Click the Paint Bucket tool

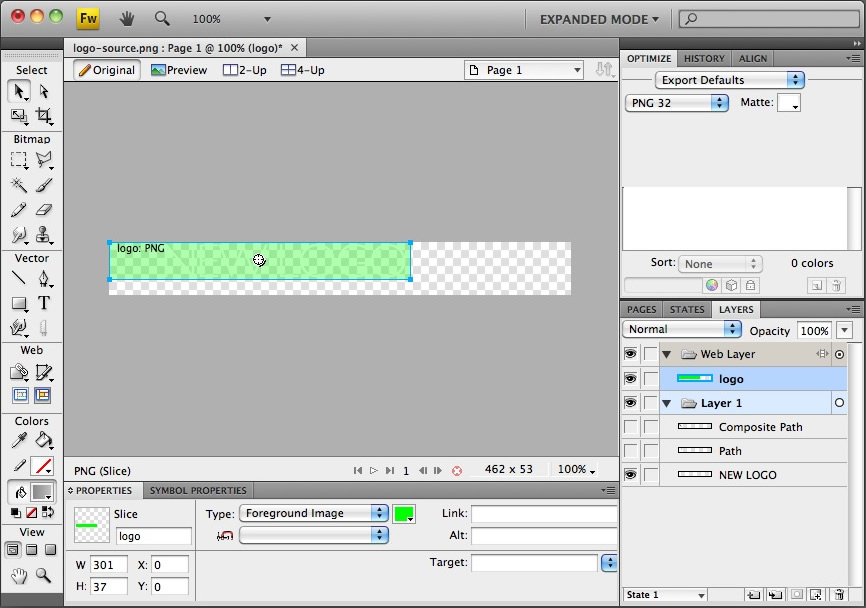(x=44, y=440)
